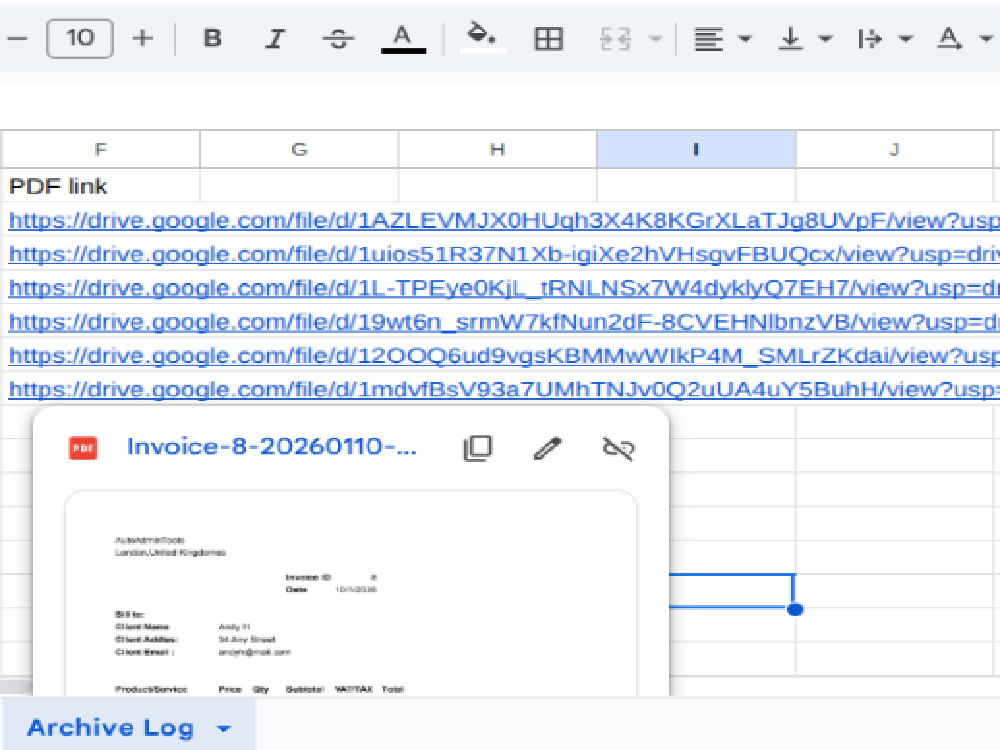Increase font size with plus button
This screenshot has width=1000, height=750.
(x=143, y=38)
